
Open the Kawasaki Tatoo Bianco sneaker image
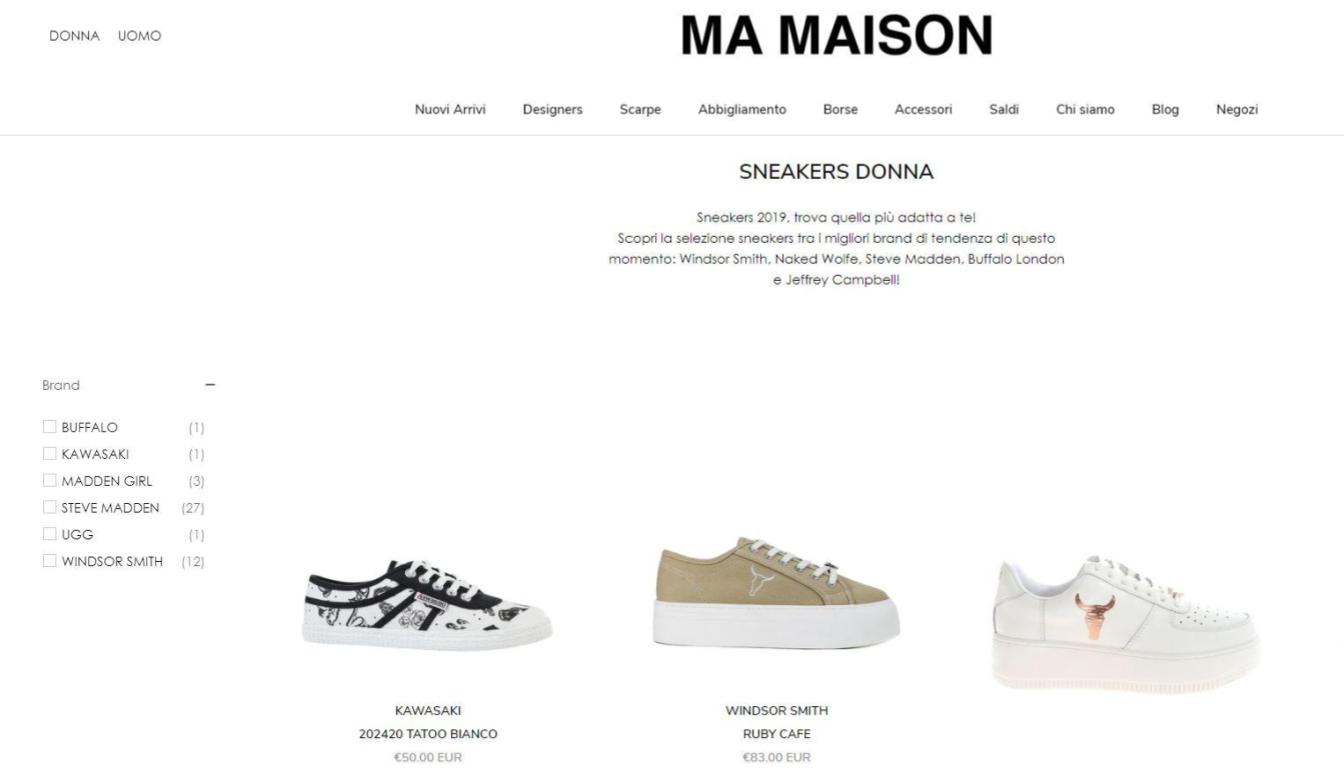(x=427, y=605)
